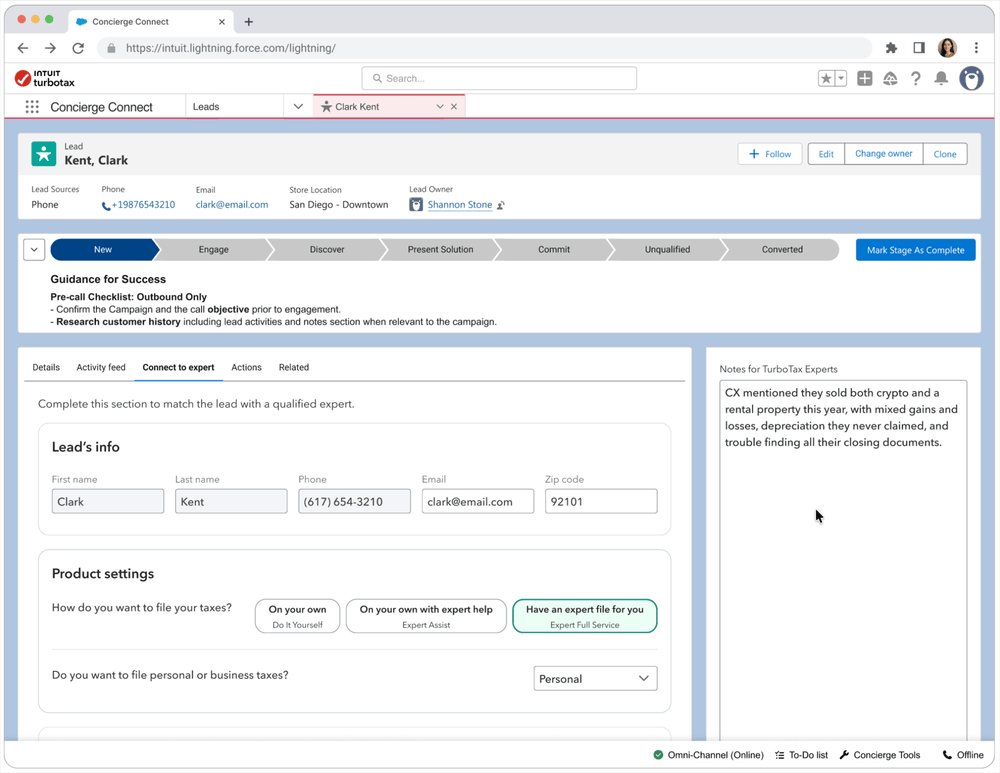This screenshot has width=1000, height=773.
Task: Click the Notes for TurboTax Experts textarea
Action: 843,560
